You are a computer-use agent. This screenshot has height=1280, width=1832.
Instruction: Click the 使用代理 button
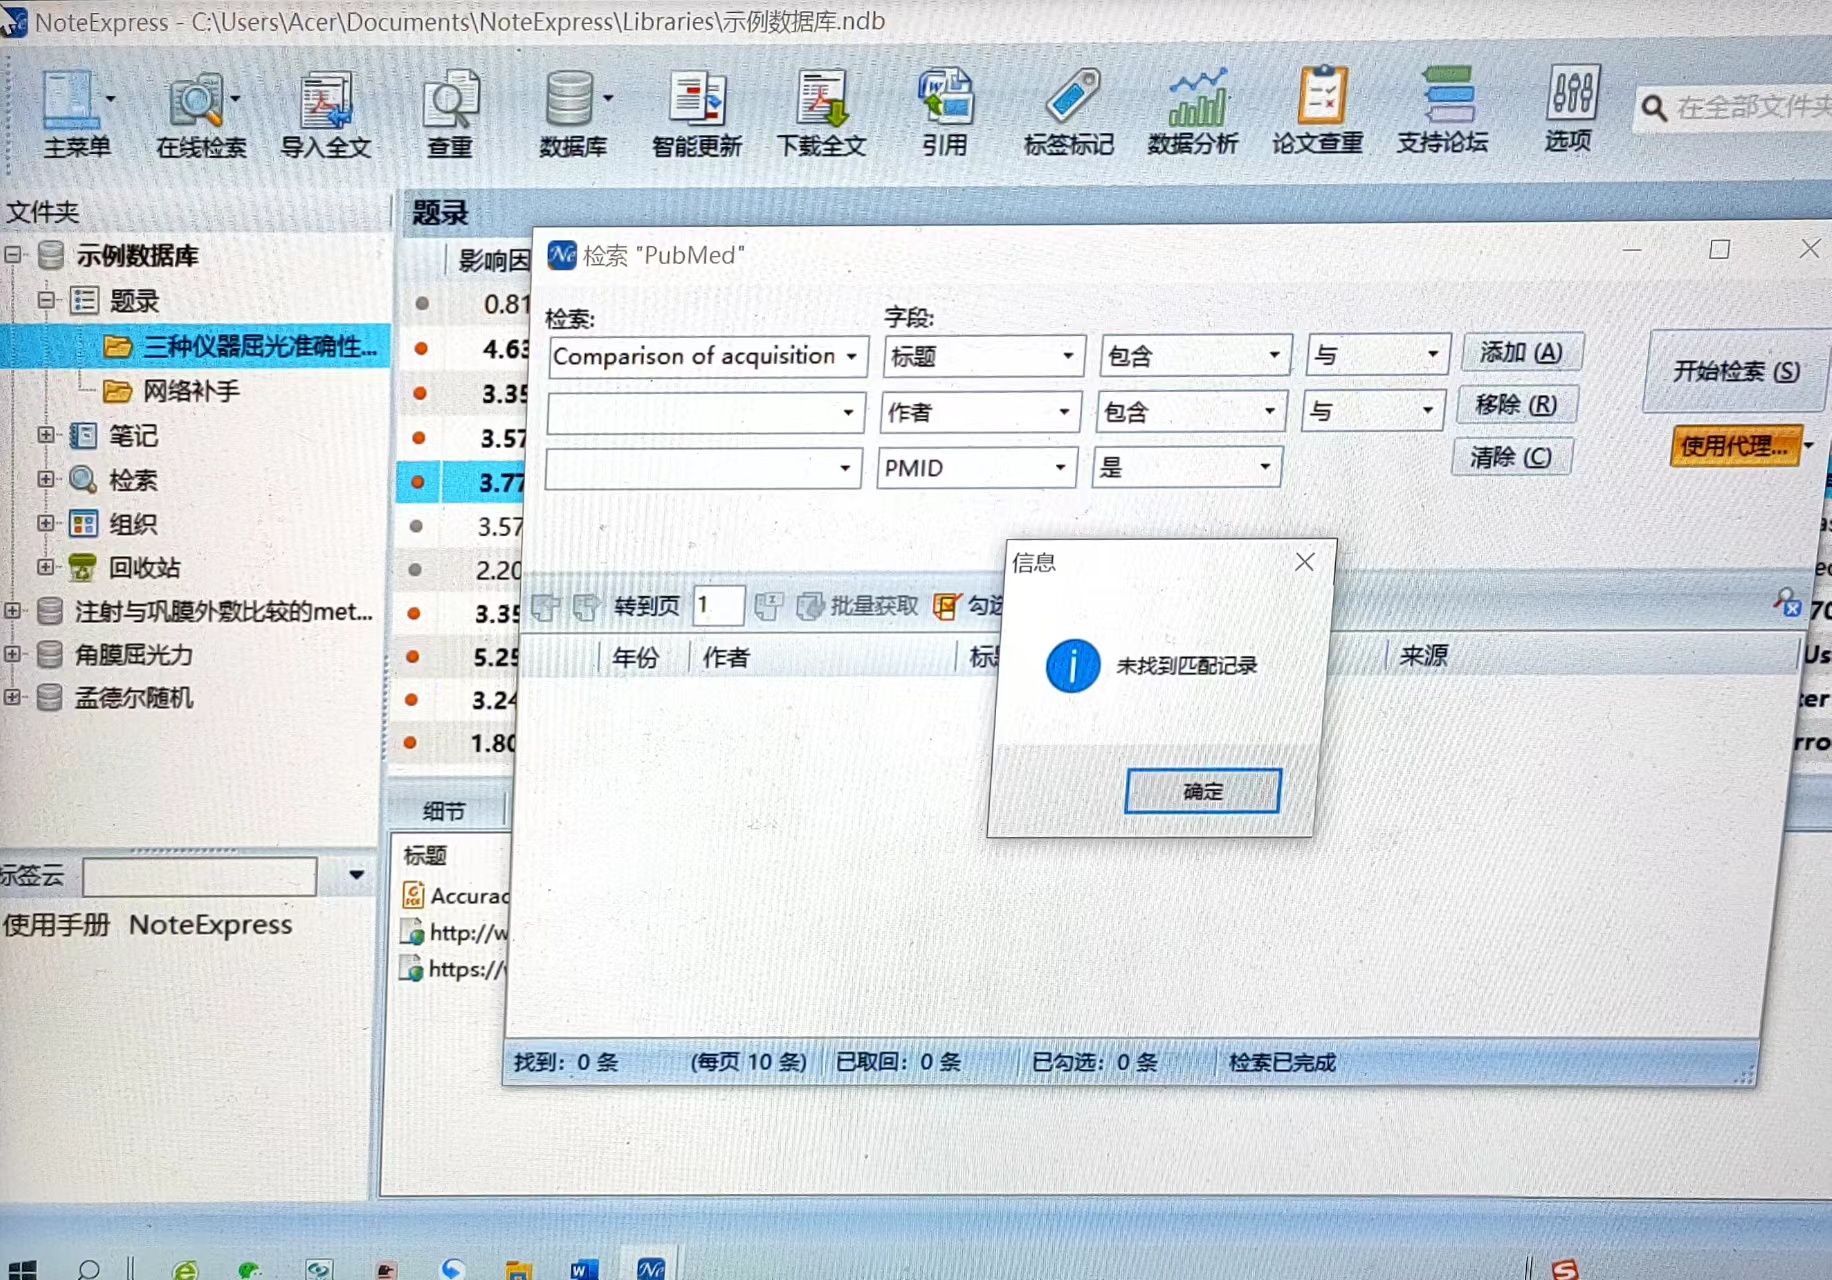coord(1735,446)
